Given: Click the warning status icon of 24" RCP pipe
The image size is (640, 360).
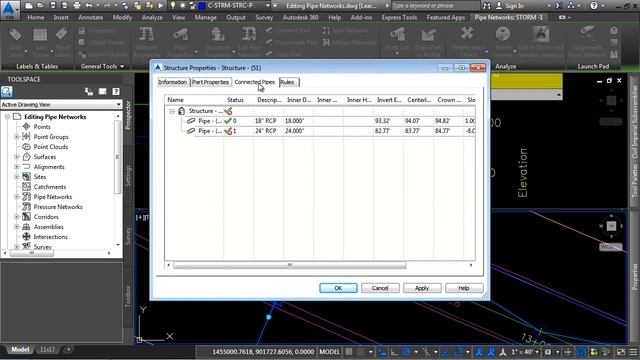Looking at the screenshot, I should [x=228, y=131].
